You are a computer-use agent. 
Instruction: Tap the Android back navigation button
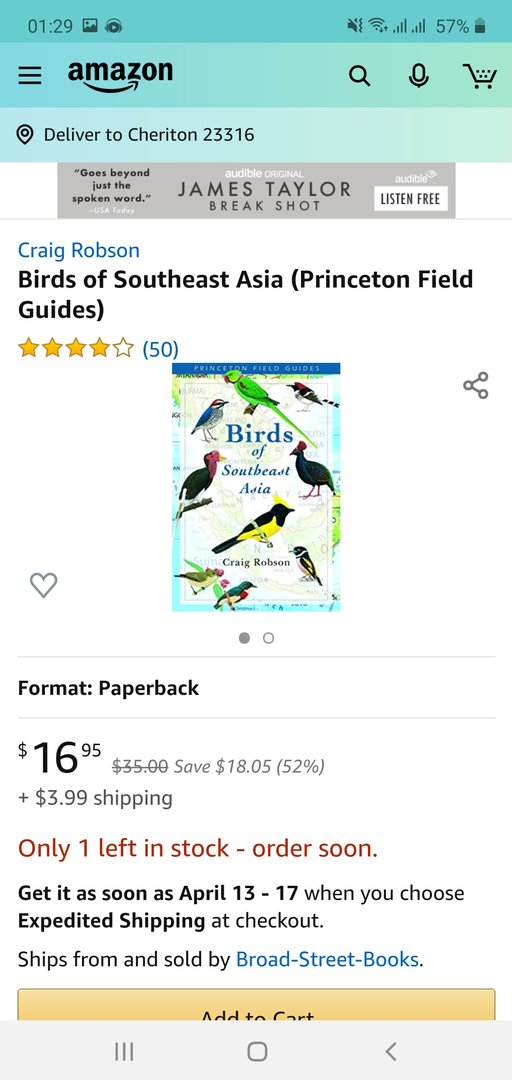[391, 1051]
